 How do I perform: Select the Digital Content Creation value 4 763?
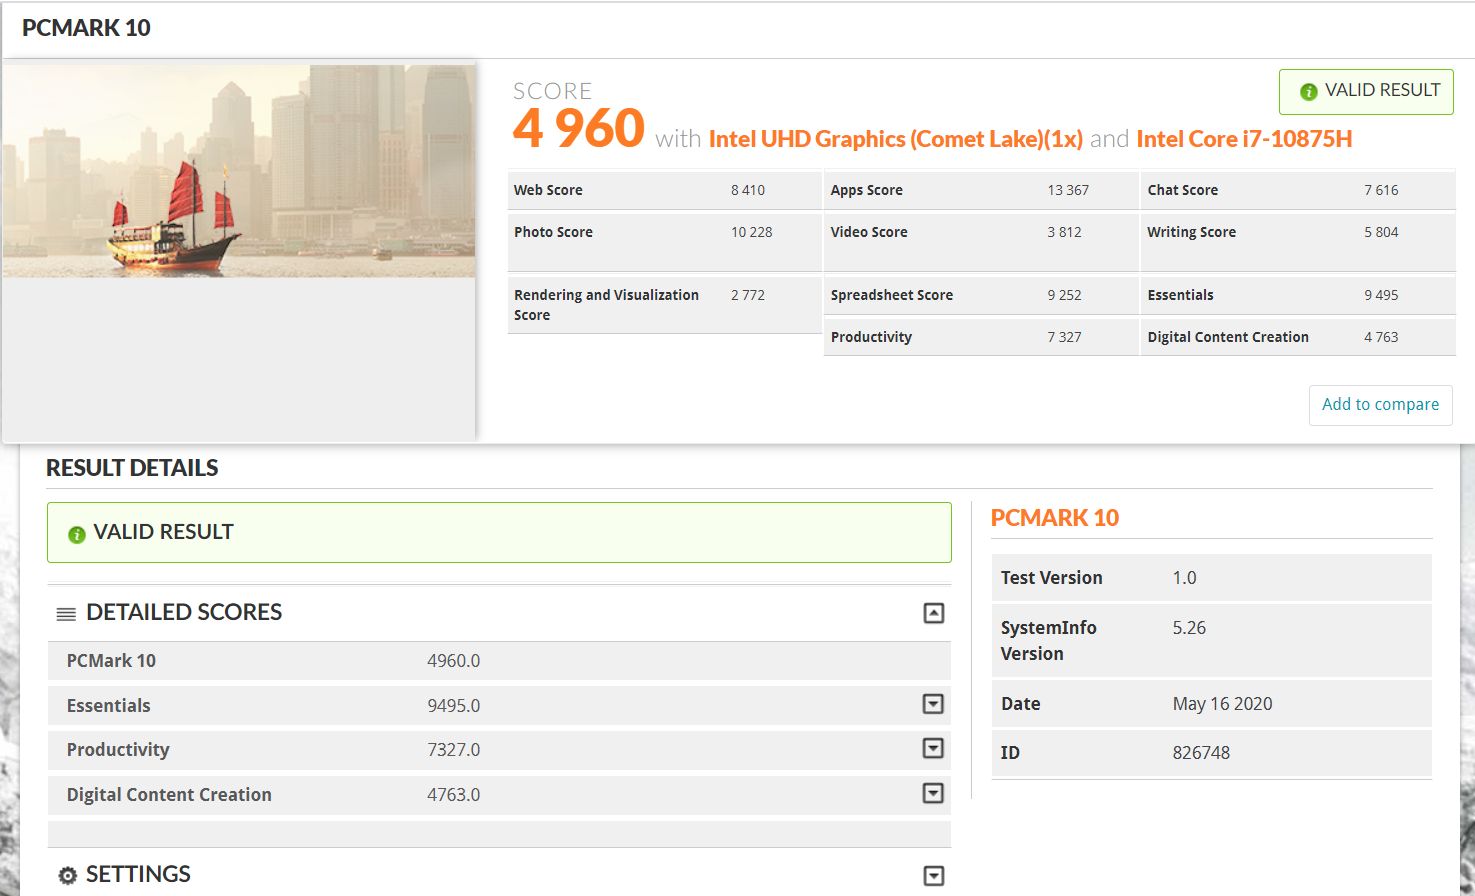point(1381,337)
